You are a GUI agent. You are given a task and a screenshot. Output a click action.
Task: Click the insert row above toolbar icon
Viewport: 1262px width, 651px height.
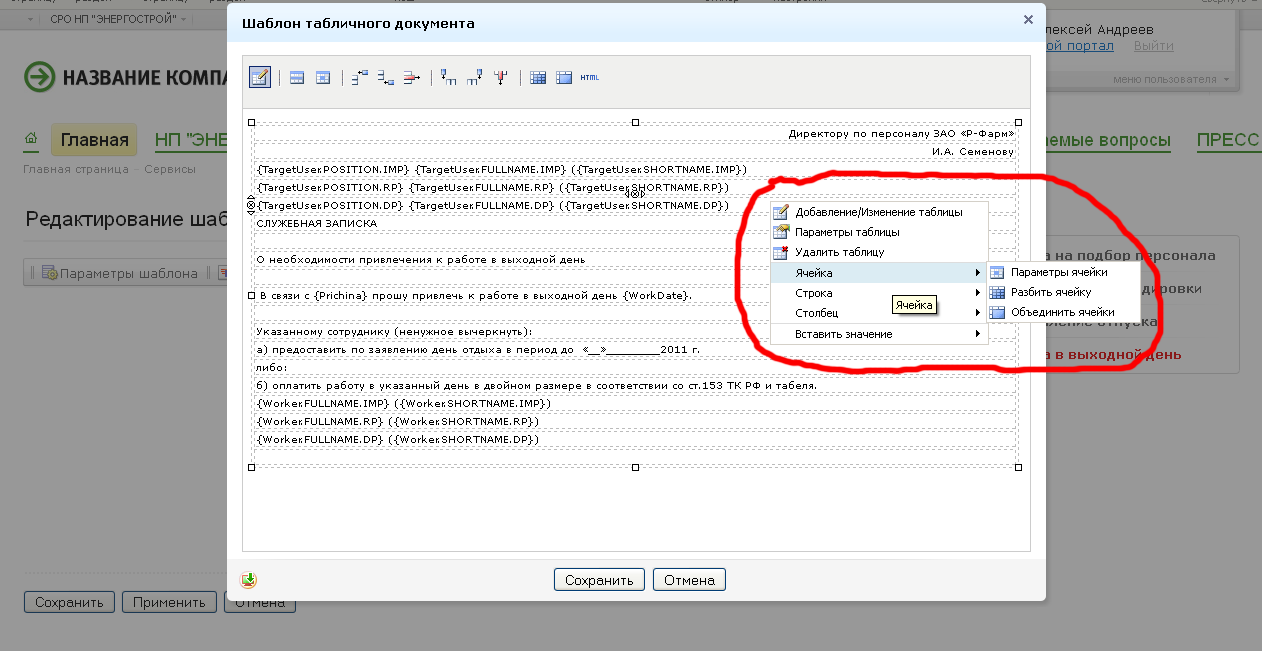pyautogui.click(x=360, y=77)
